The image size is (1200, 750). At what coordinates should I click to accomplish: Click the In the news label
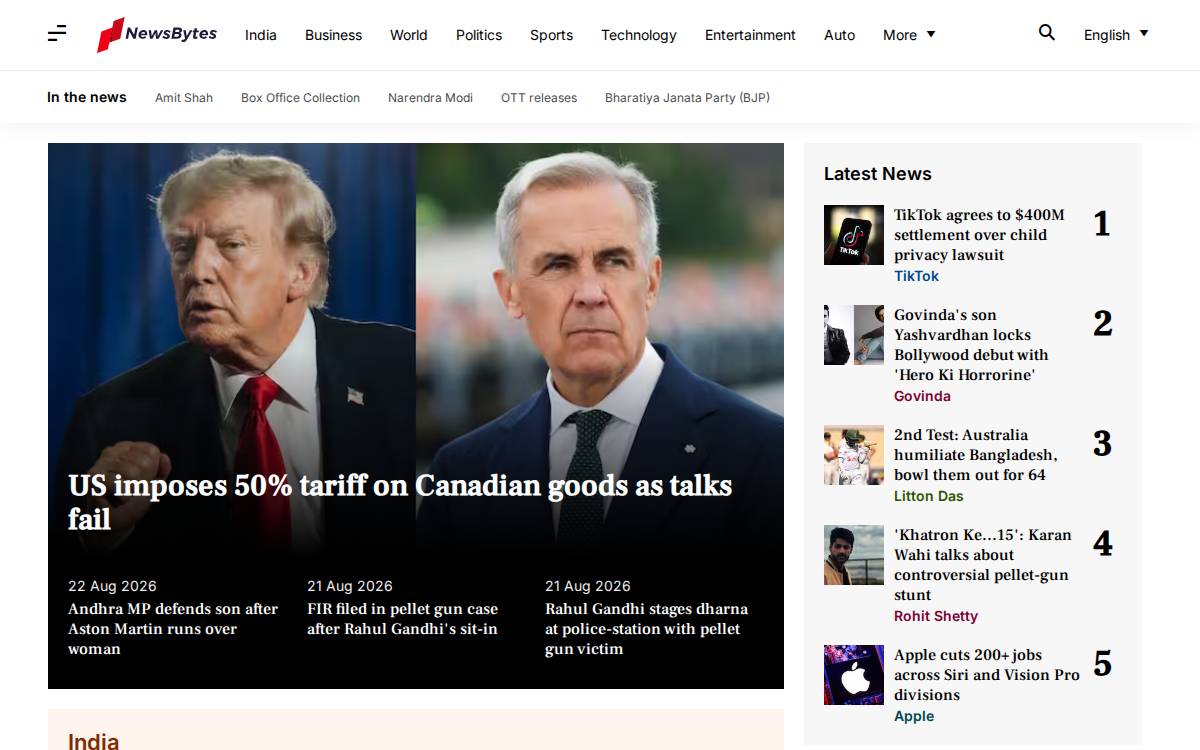tap(87, 97)
